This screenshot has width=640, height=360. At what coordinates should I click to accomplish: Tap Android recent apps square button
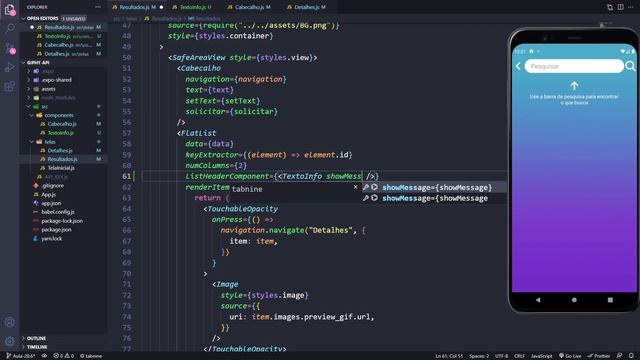click(x=610, y=300)
